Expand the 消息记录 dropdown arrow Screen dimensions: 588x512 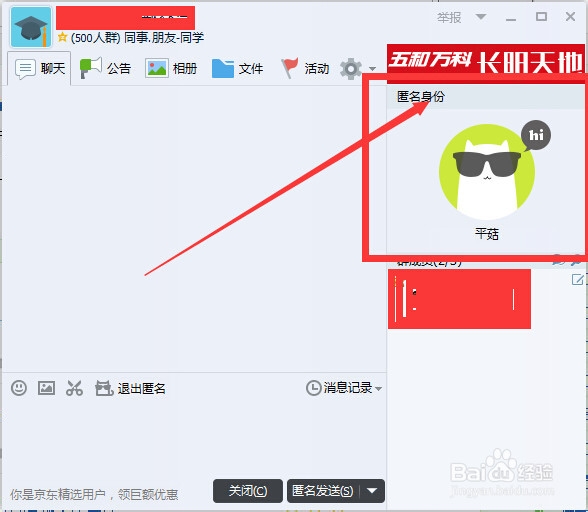[378, 389]
